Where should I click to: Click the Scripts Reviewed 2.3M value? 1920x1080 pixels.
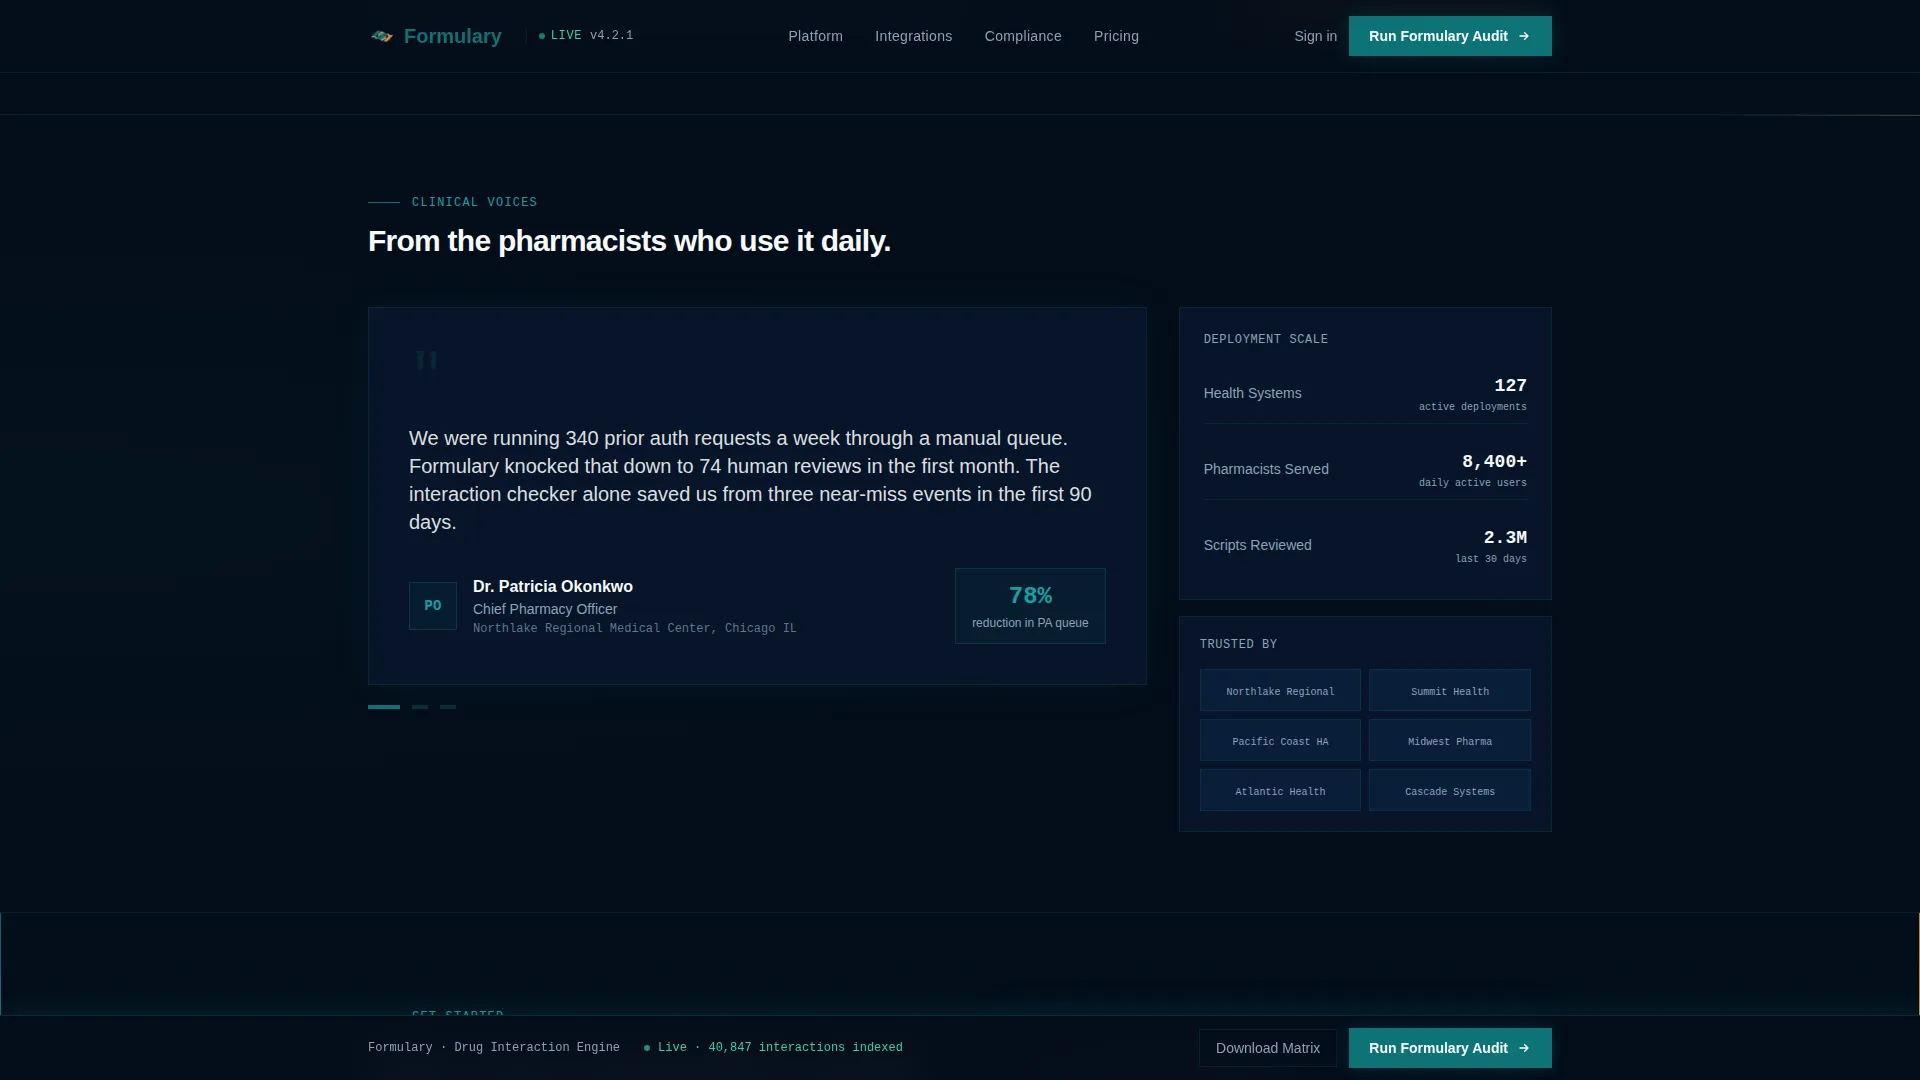click(1505, 538)
